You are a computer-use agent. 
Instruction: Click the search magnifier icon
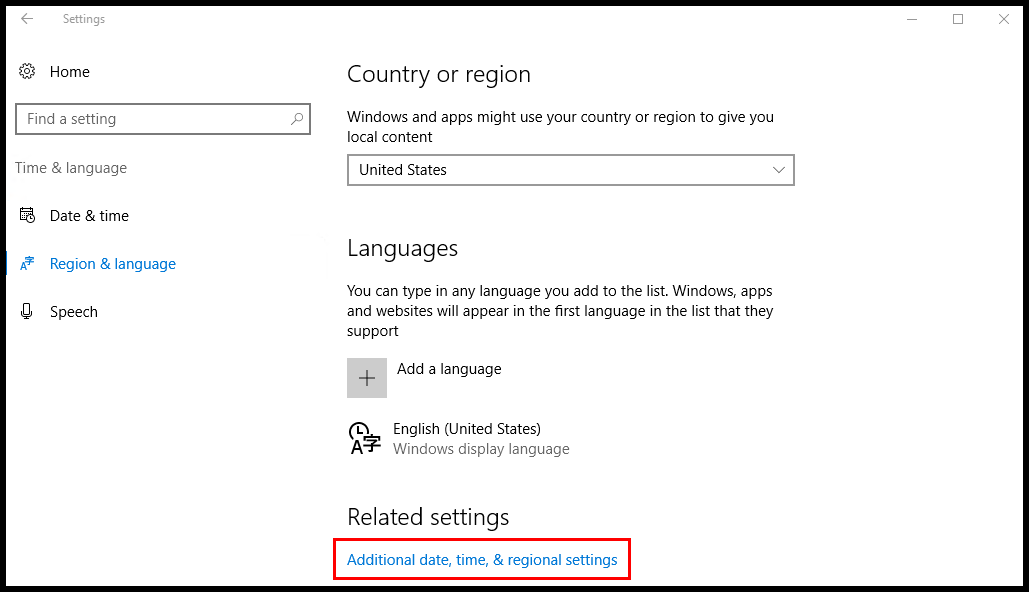(x=297, y=118)
